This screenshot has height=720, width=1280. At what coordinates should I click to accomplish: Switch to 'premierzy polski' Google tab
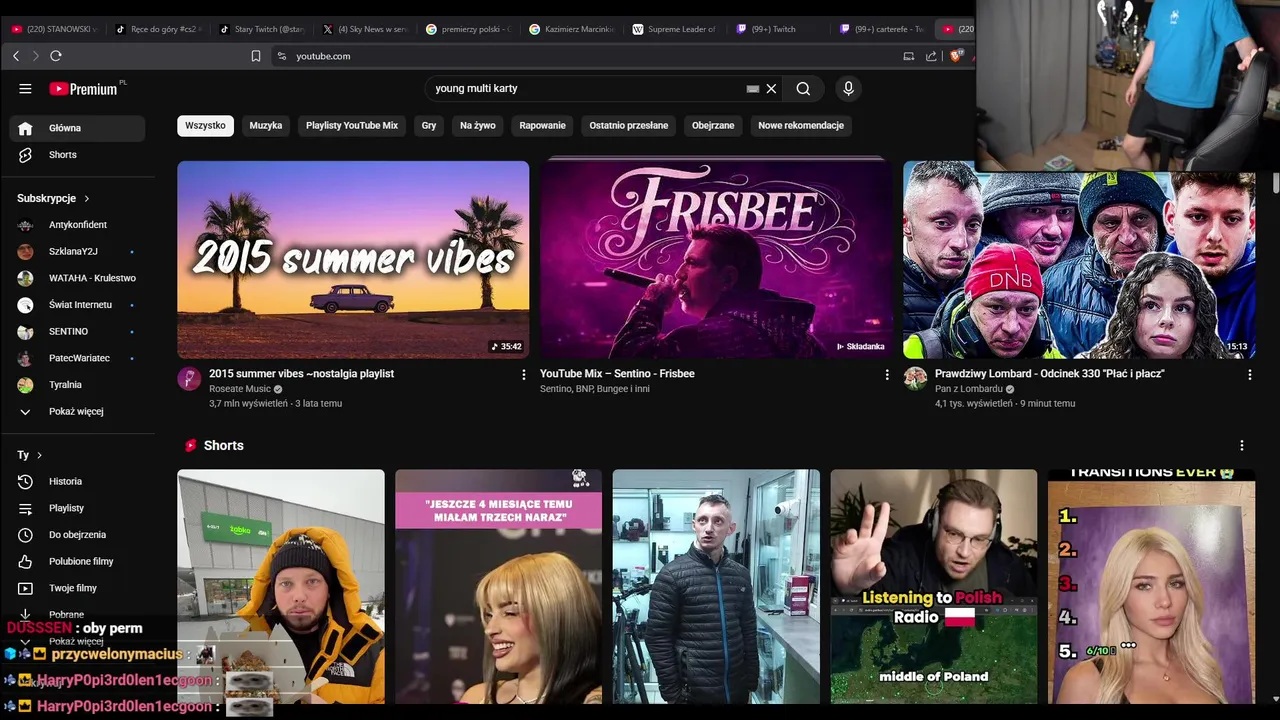point(467,29)
